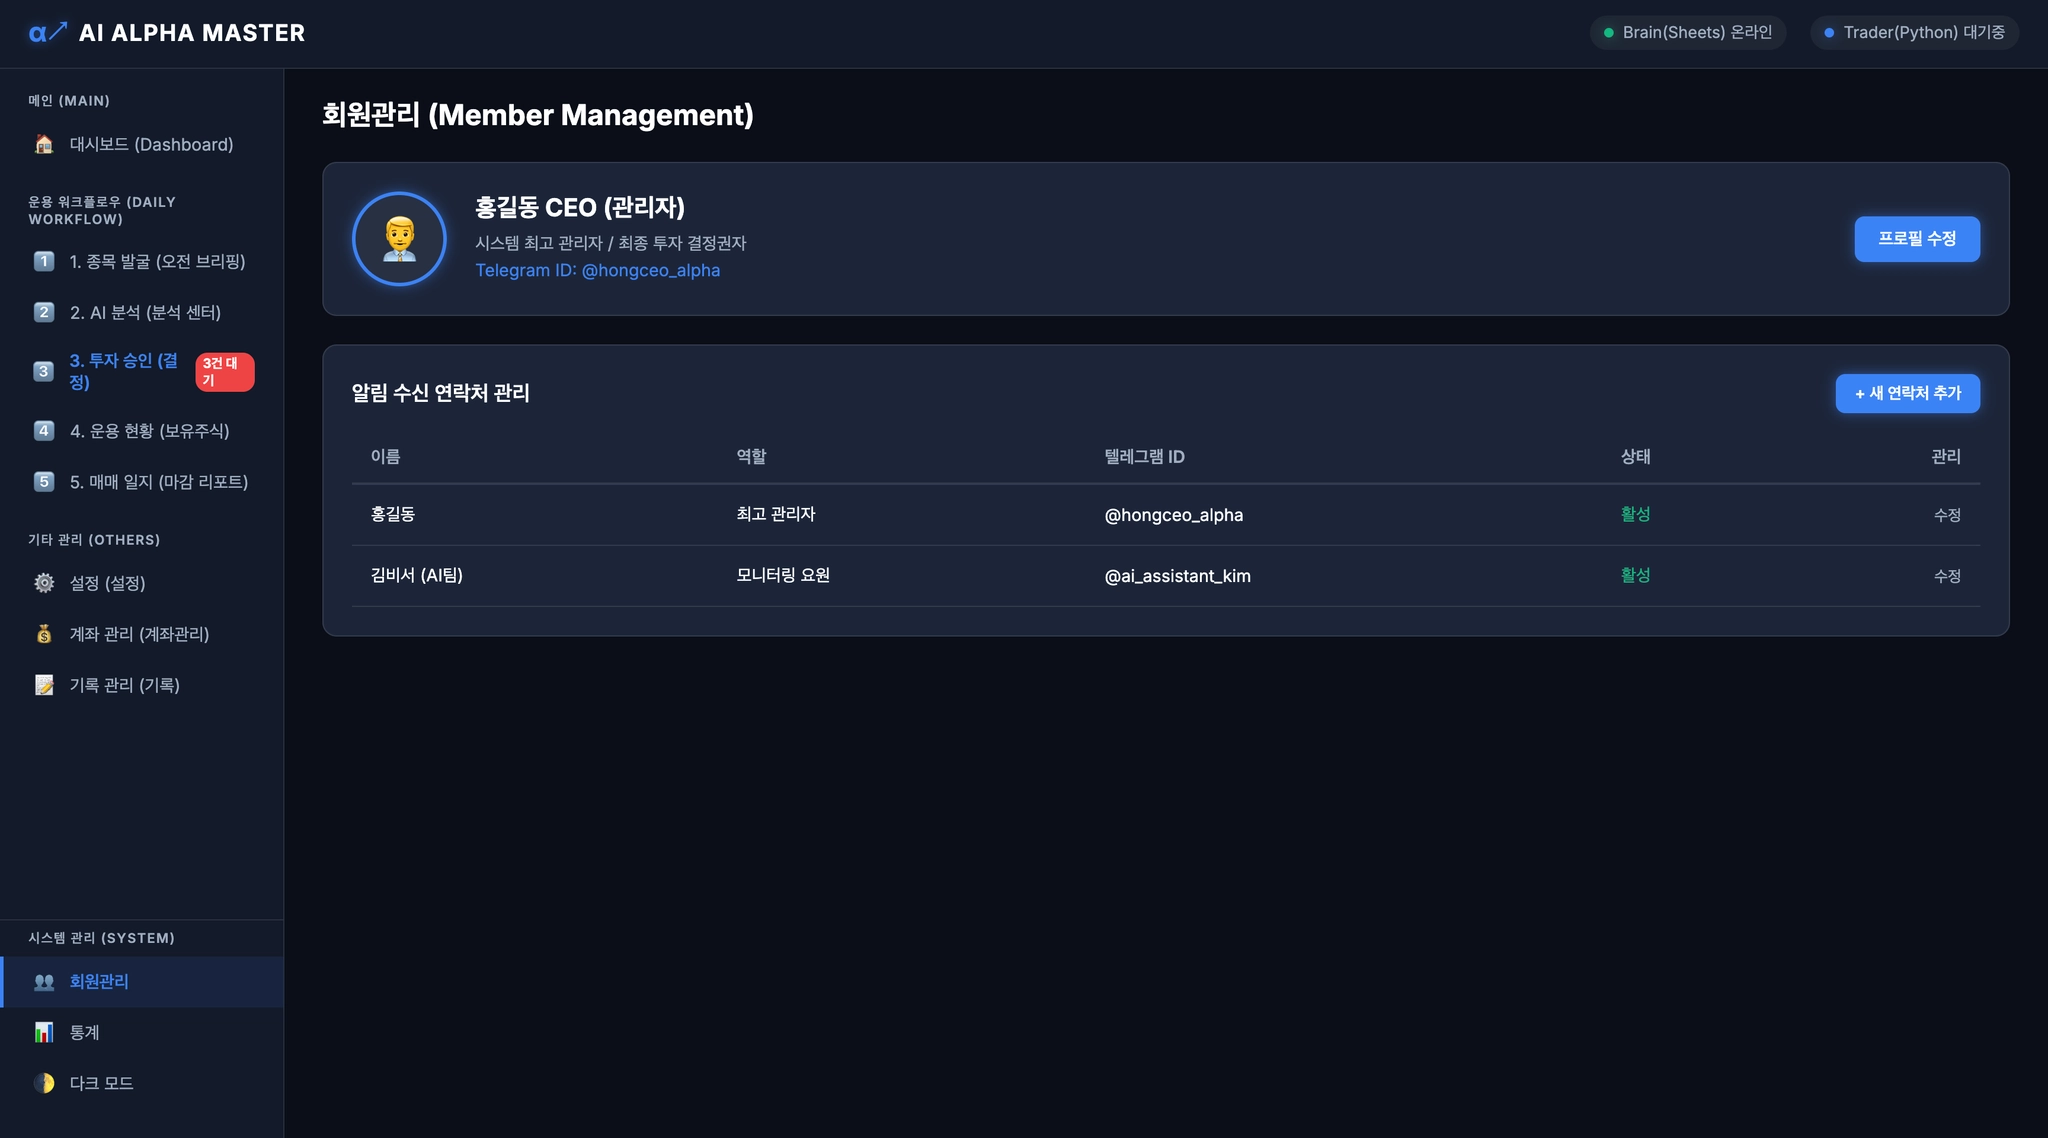Click the step 2 AI analysis icon
Screen dimensions: 2048x1138
click(44, 312)
